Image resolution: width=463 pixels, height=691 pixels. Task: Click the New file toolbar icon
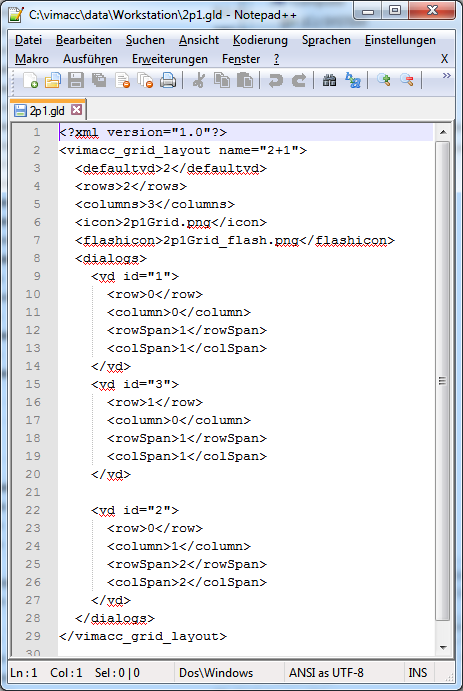pos(30,80)
